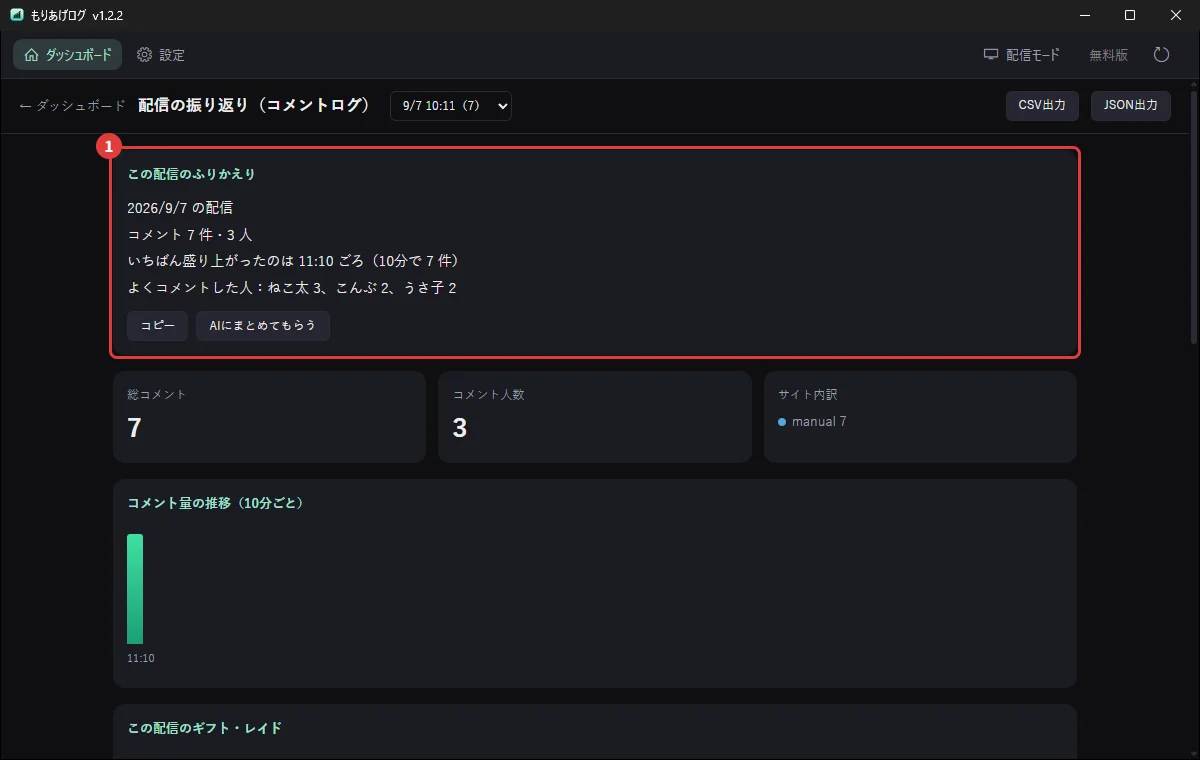Open the 設定 tab
Viewport: 1200px width, 760px height.
coord(161,55)
